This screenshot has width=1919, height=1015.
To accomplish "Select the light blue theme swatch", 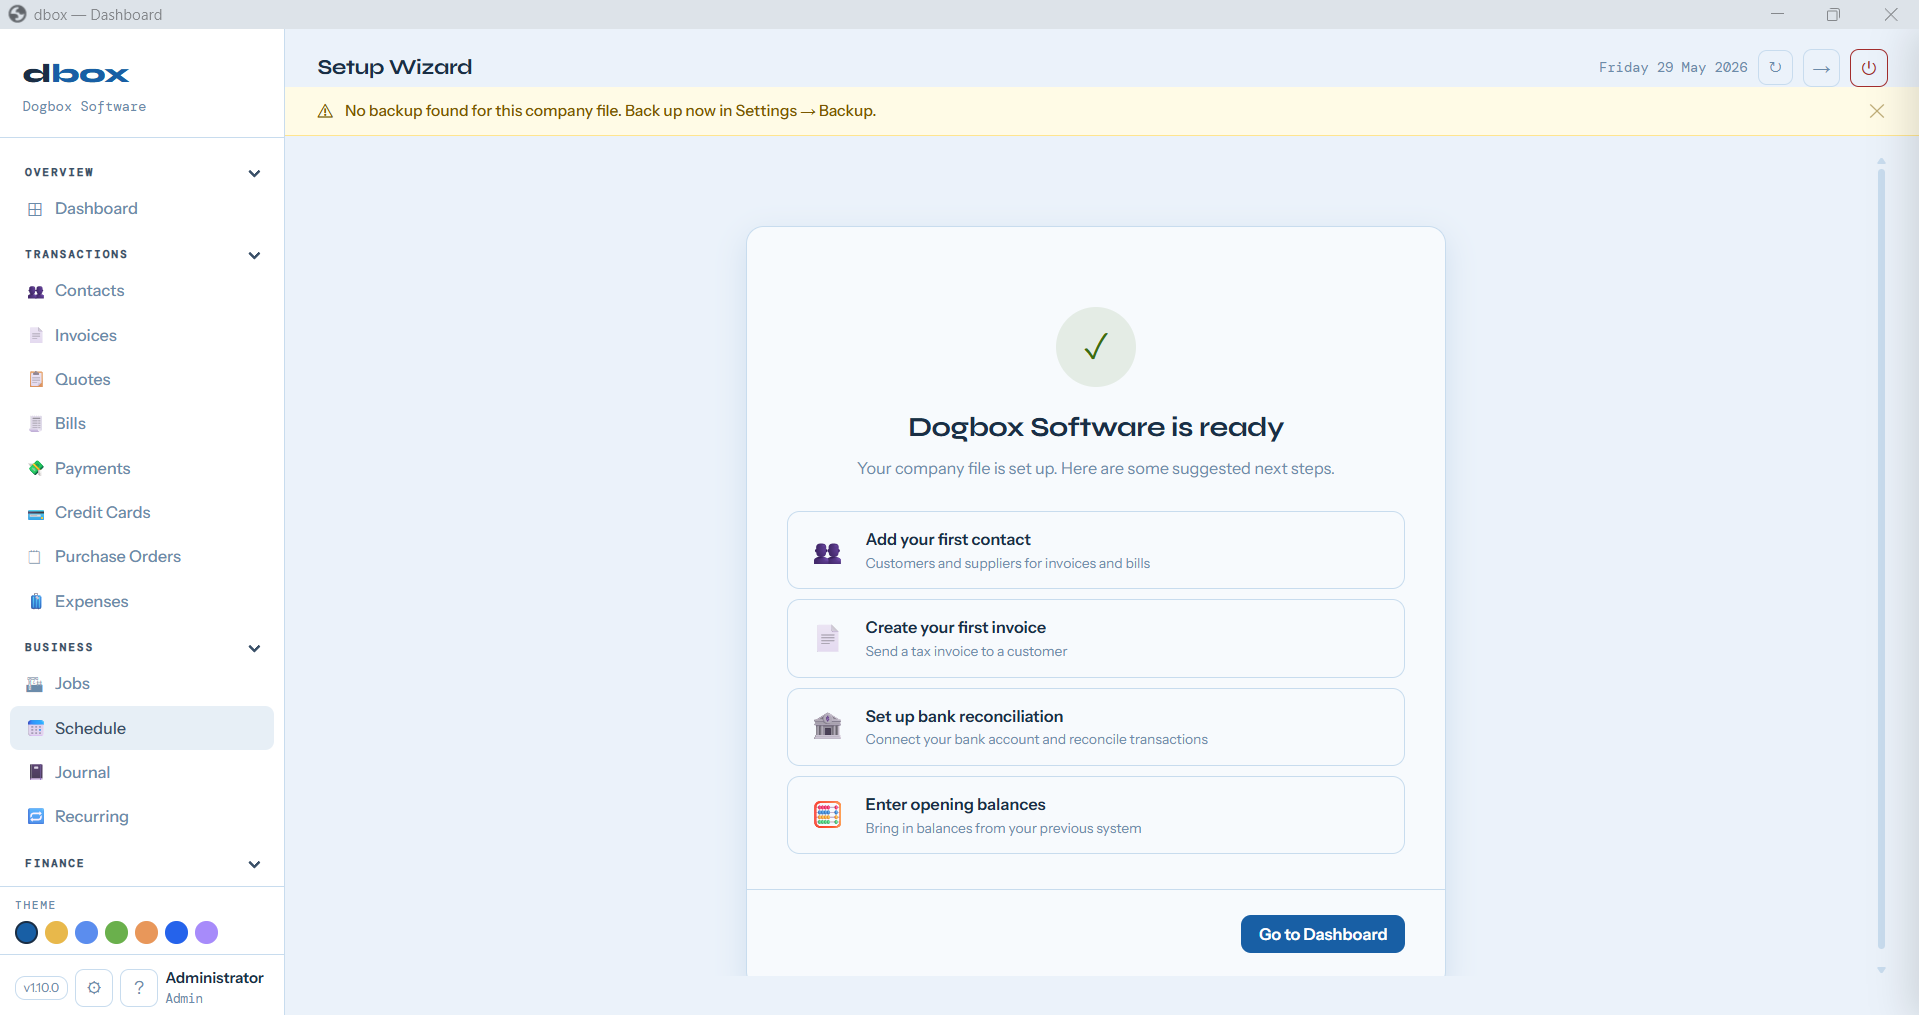I will [87, 933].
